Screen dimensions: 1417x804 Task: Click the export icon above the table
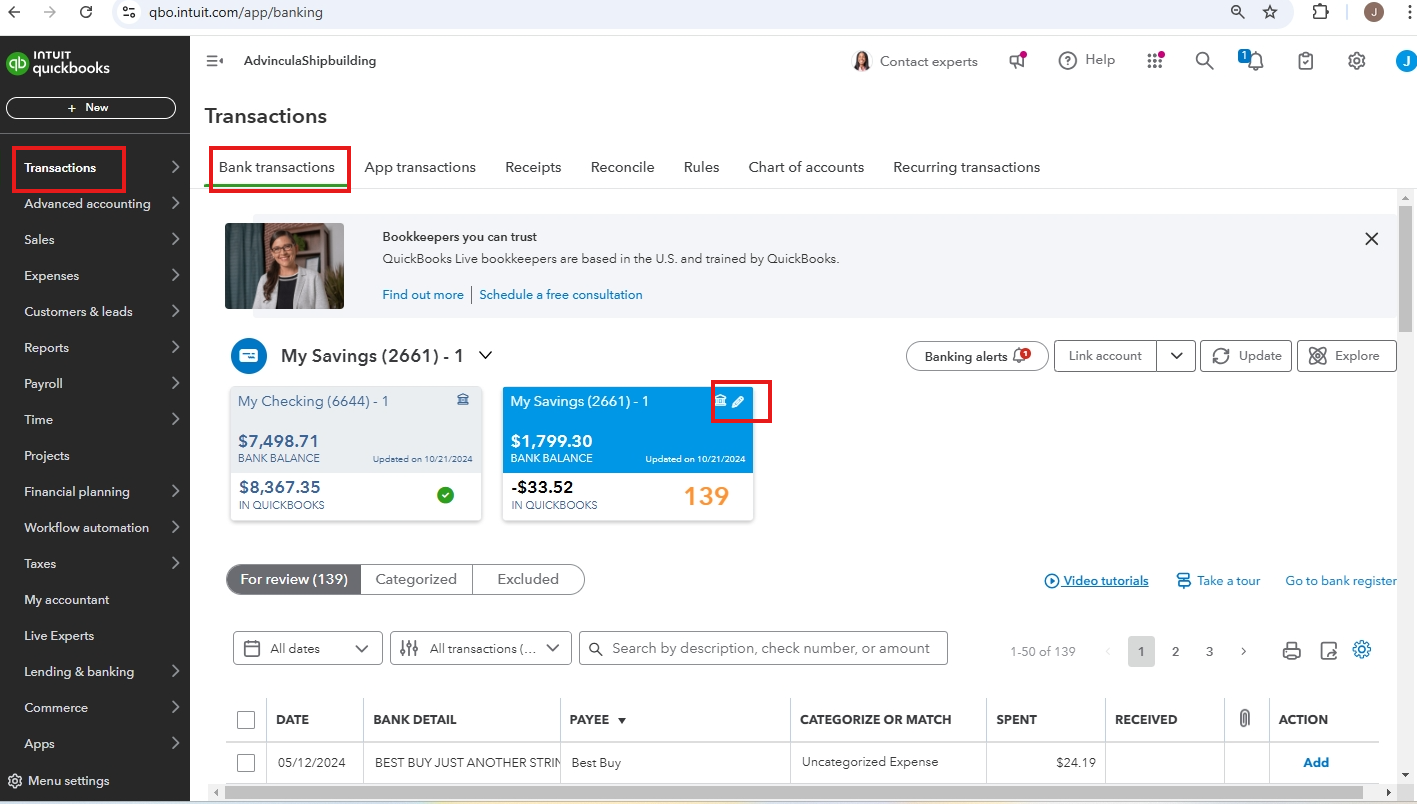tap(1329, 651)
